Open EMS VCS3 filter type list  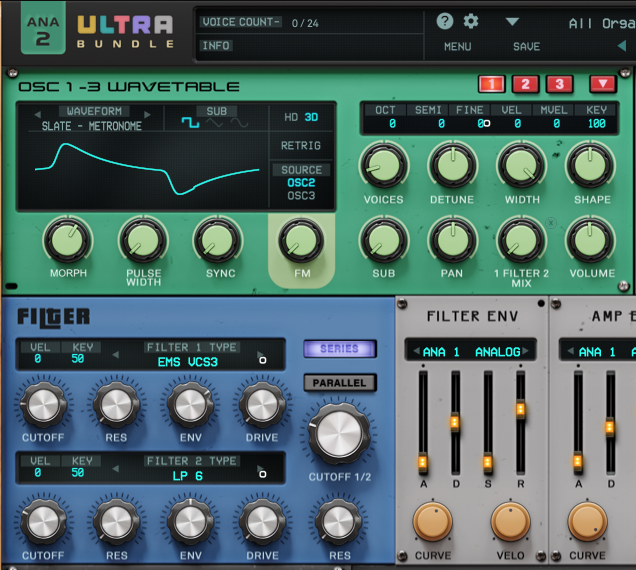point(188,361)
